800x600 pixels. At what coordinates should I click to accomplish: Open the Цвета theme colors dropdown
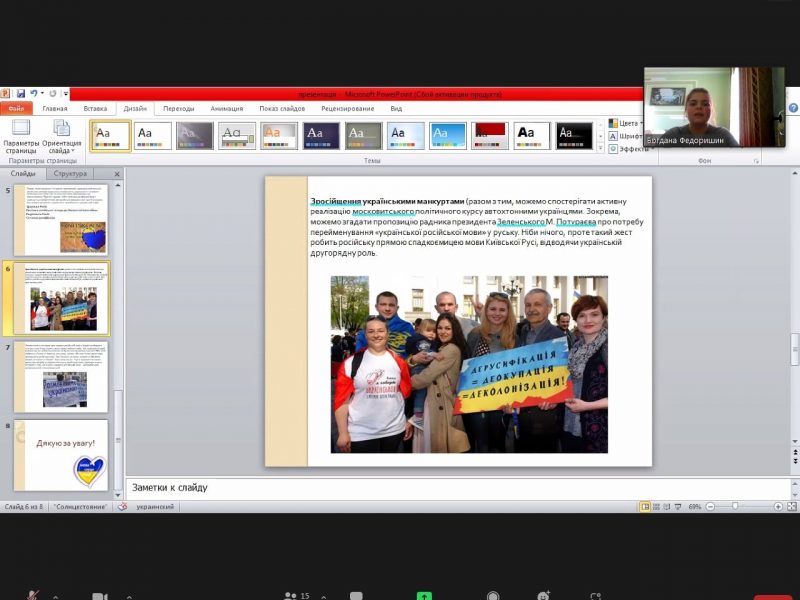626,123
